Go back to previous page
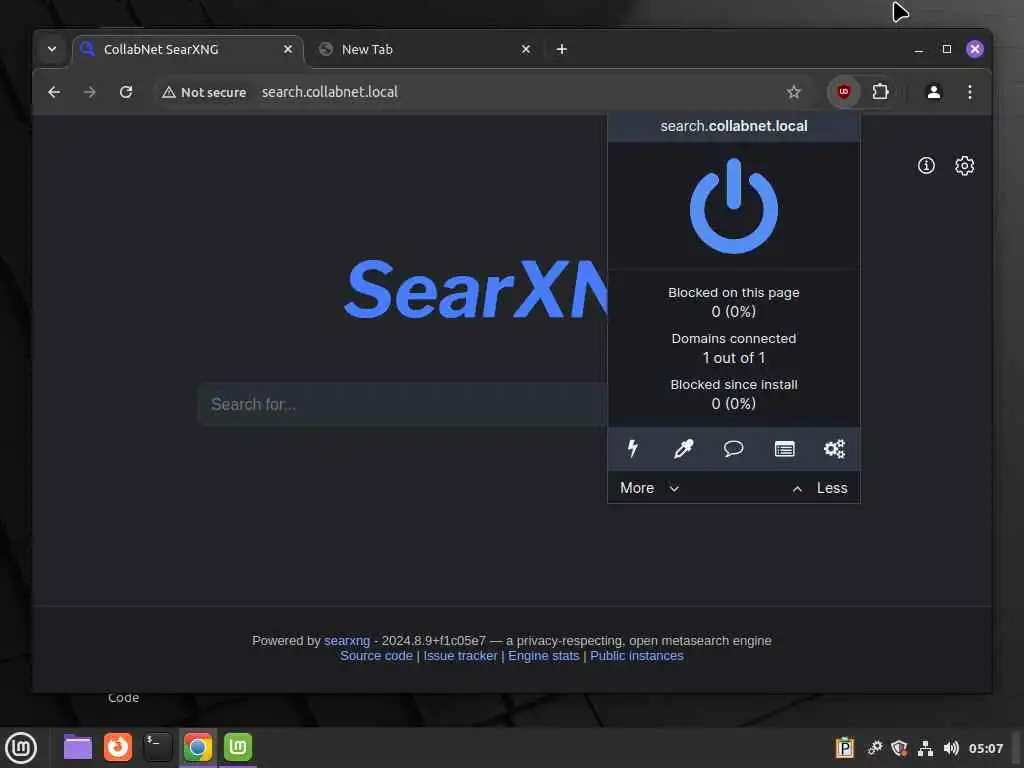The width and height of the screenshot is (1024, 768). coord(54,92)
